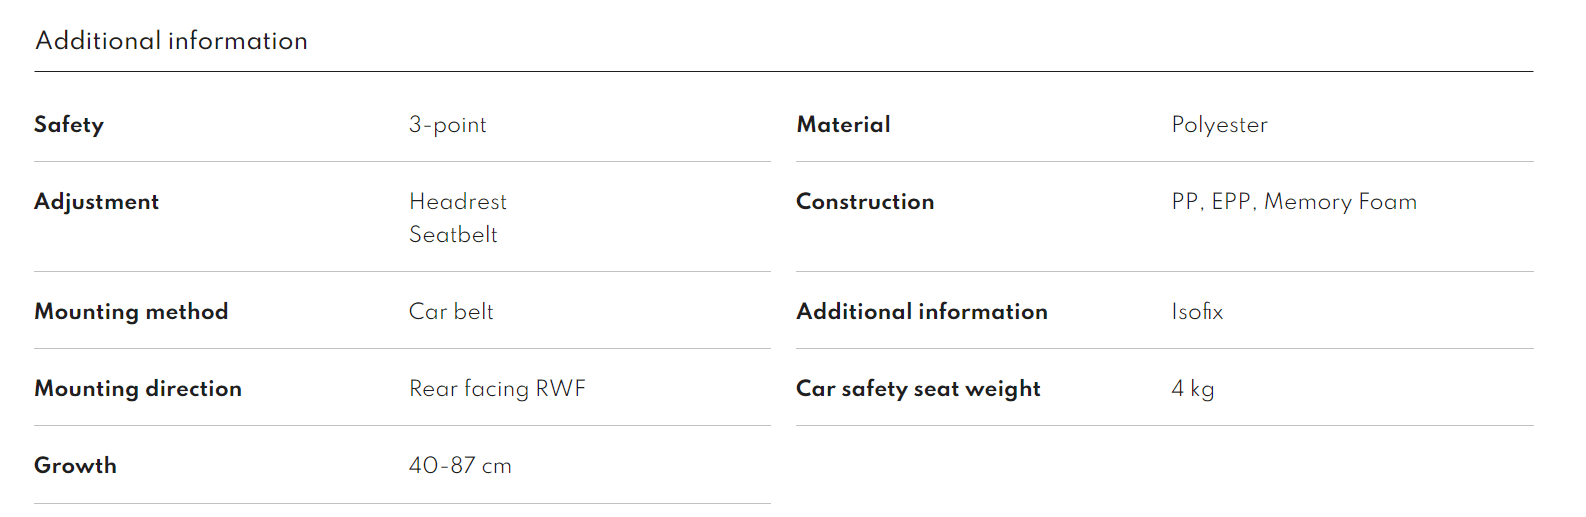Image resolution: width=1586 pixels, height=517 pixels.
Task: Select the "40-87 cm" growth value
Action: click(x=460, y=466)
